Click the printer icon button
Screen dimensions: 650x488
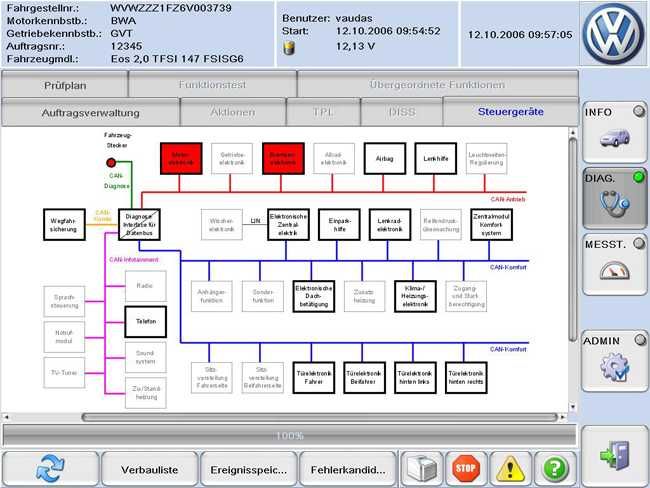(x=421, y=469)
